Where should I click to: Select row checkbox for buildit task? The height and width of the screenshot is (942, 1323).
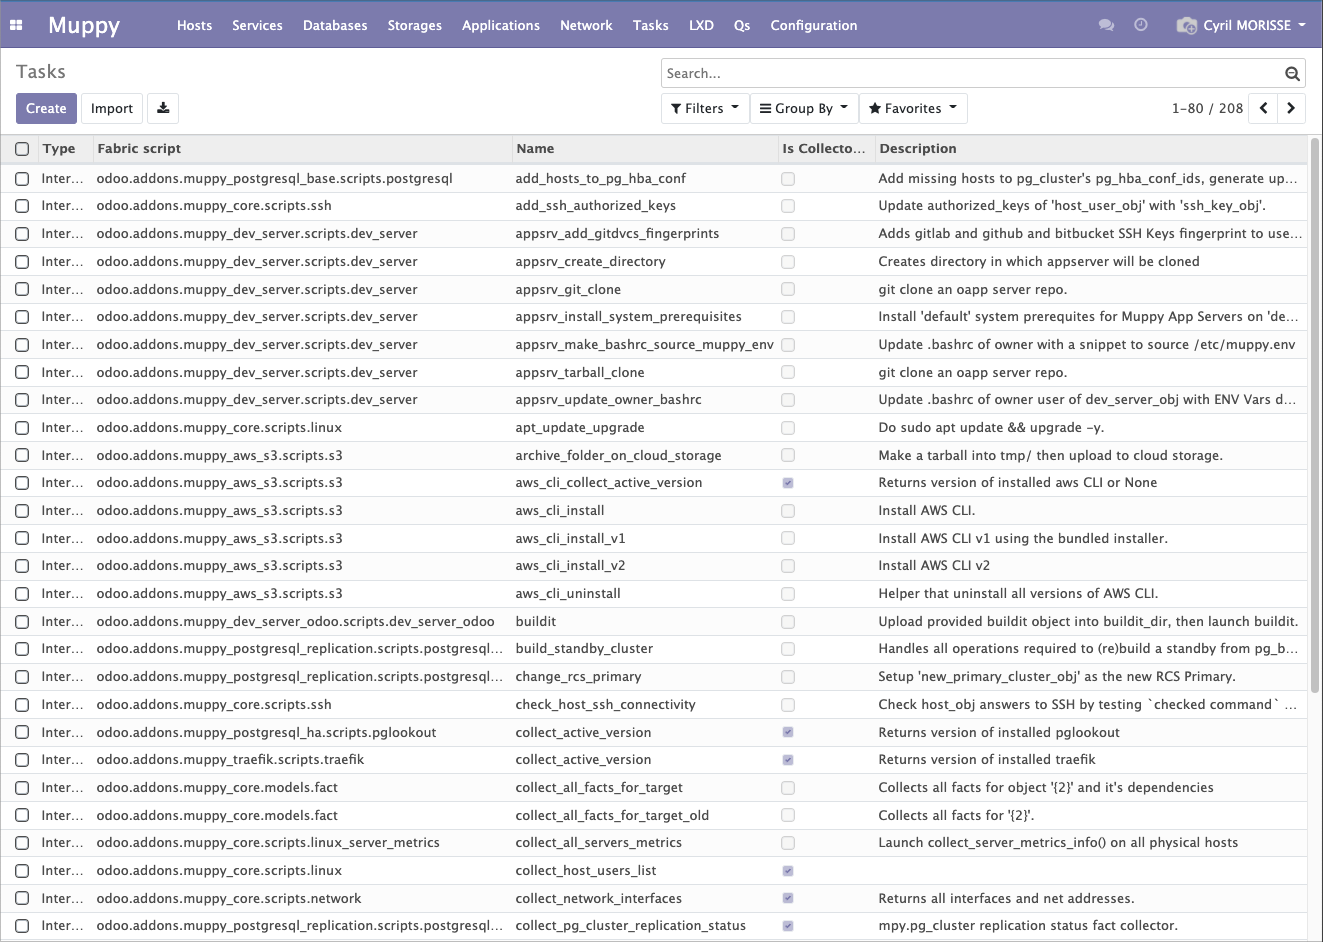coord(22,622)
